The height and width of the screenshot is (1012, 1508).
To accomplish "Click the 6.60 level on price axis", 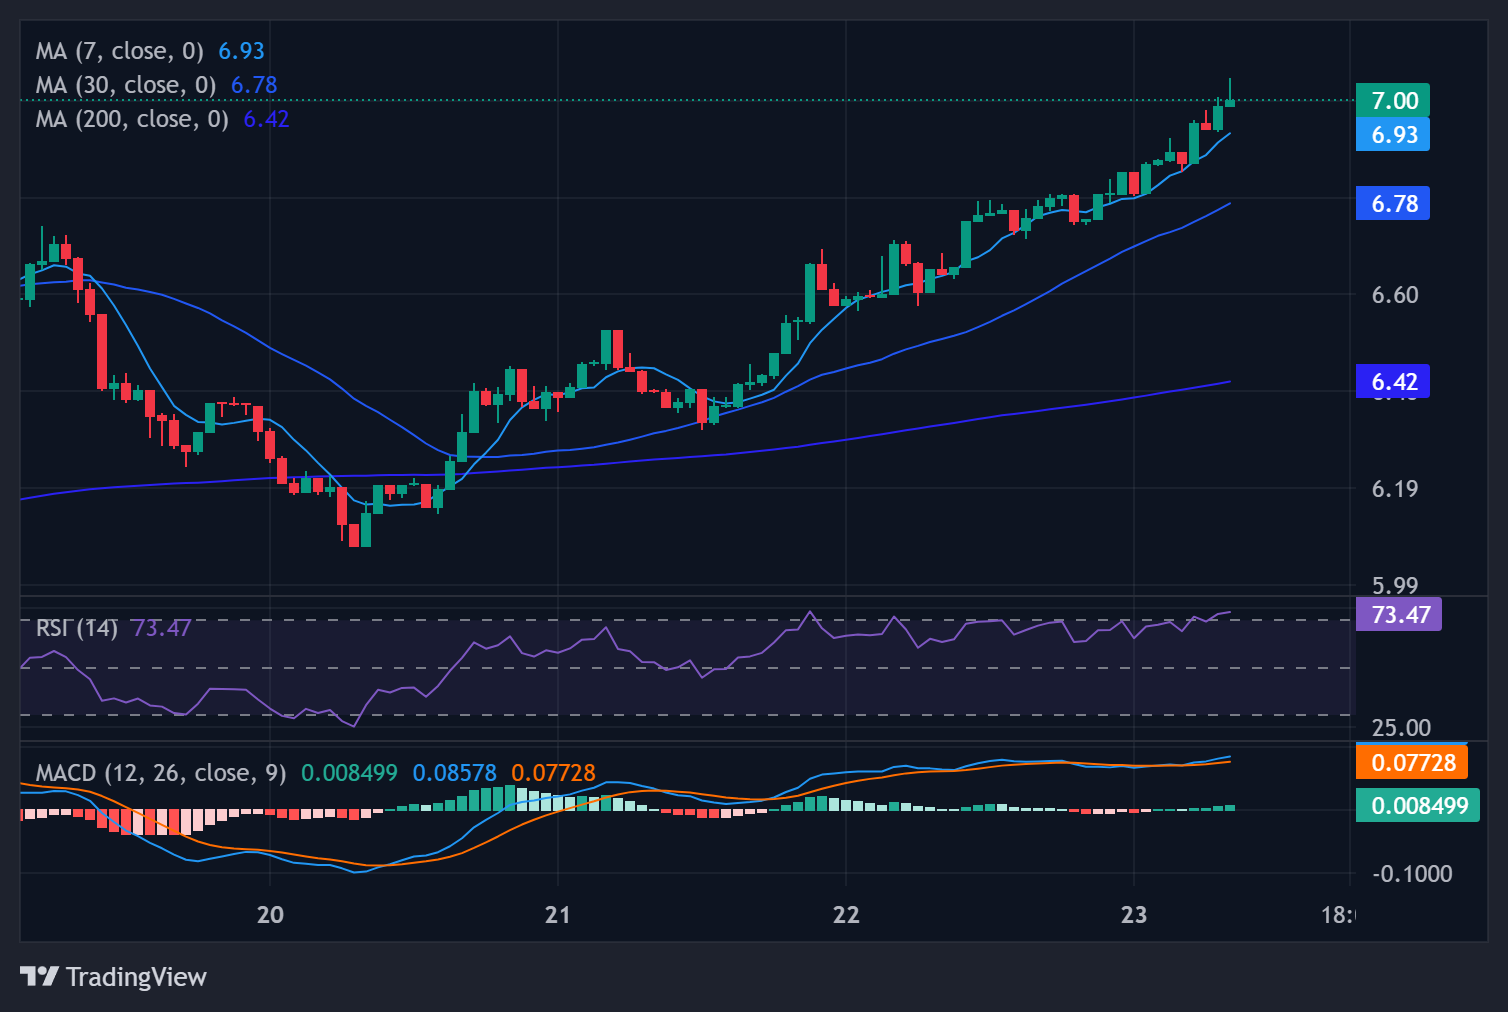I will 1394,295.
